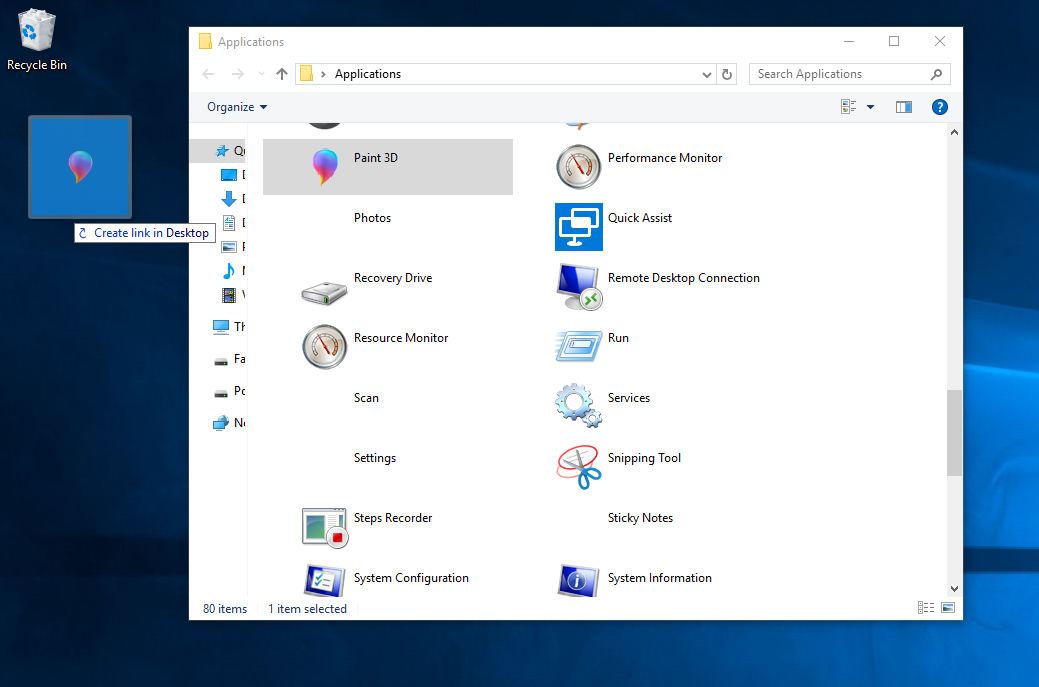Click the "1 item selected" status text

click(307, 609)
